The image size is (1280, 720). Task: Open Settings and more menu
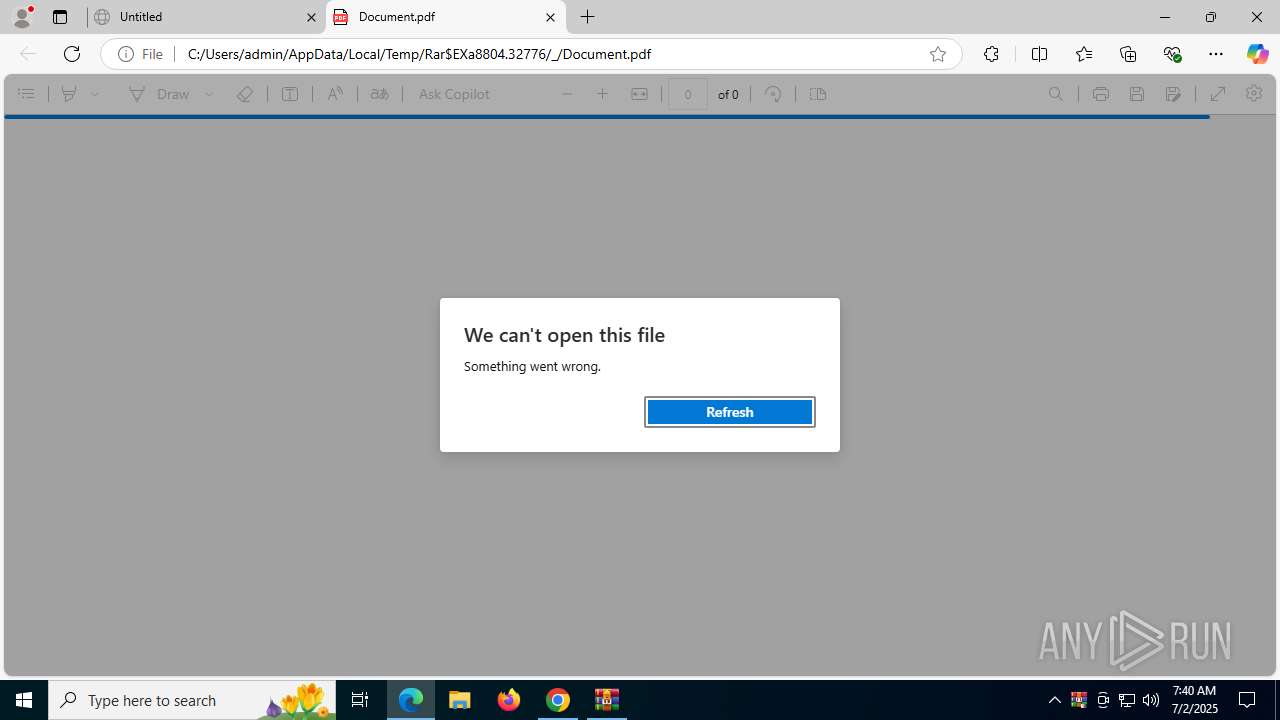(1216, 54)
